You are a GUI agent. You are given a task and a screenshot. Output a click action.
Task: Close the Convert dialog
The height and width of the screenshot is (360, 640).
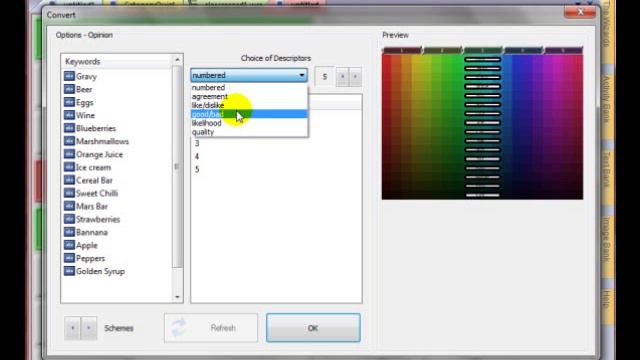pos(580,12)
